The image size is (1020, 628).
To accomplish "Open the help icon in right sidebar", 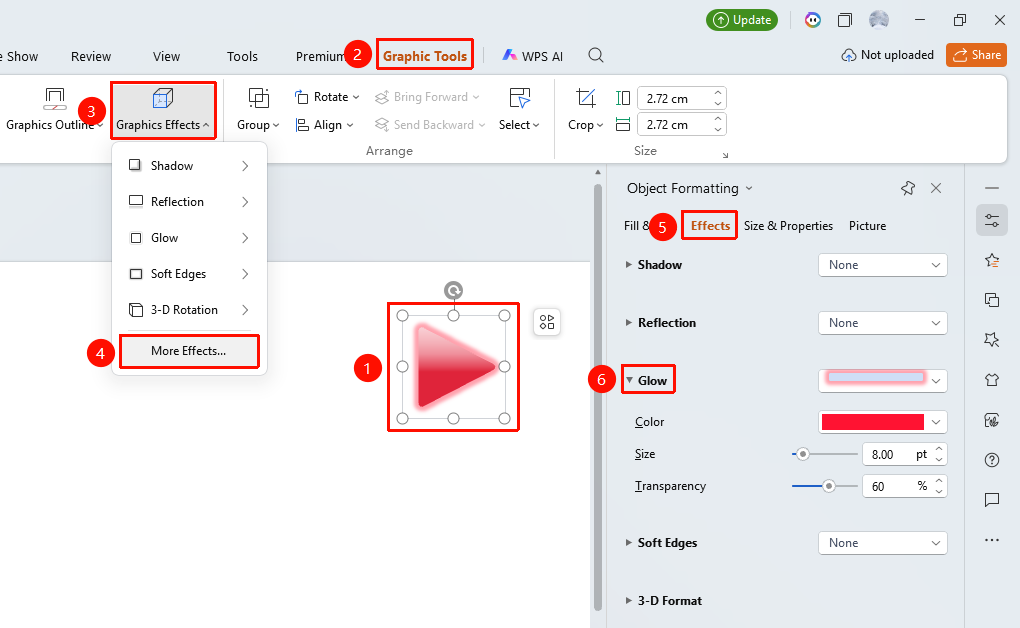I will [991, 460].
